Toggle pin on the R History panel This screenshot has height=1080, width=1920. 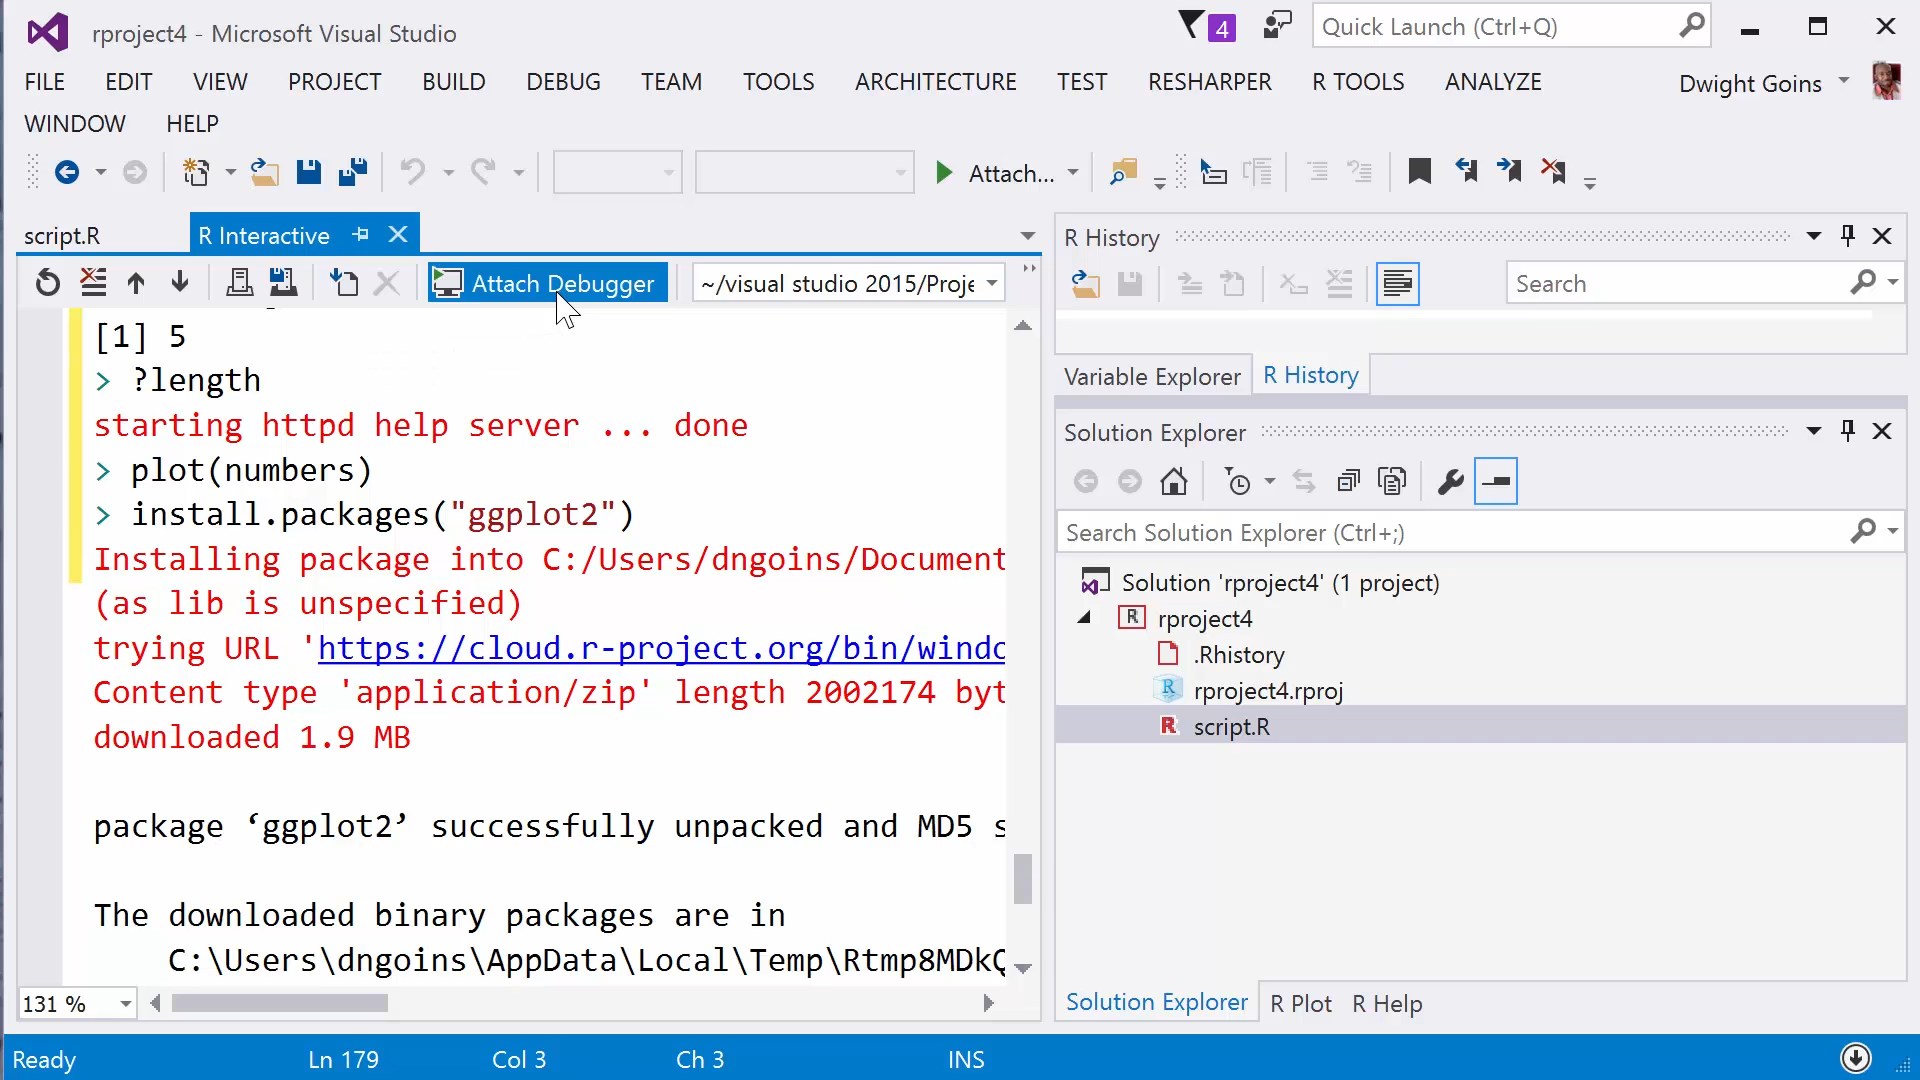[x=1848, y=236]
